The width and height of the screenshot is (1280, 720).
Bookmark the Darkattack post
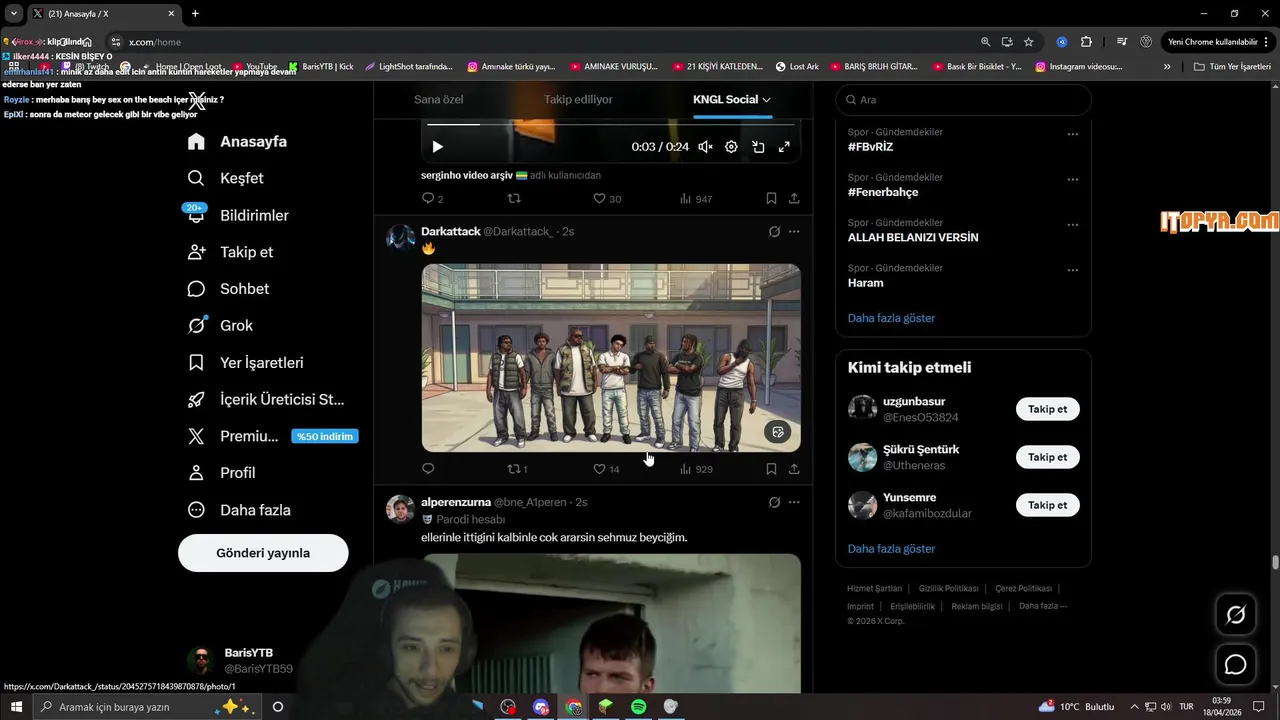click(x=771, y=469)
